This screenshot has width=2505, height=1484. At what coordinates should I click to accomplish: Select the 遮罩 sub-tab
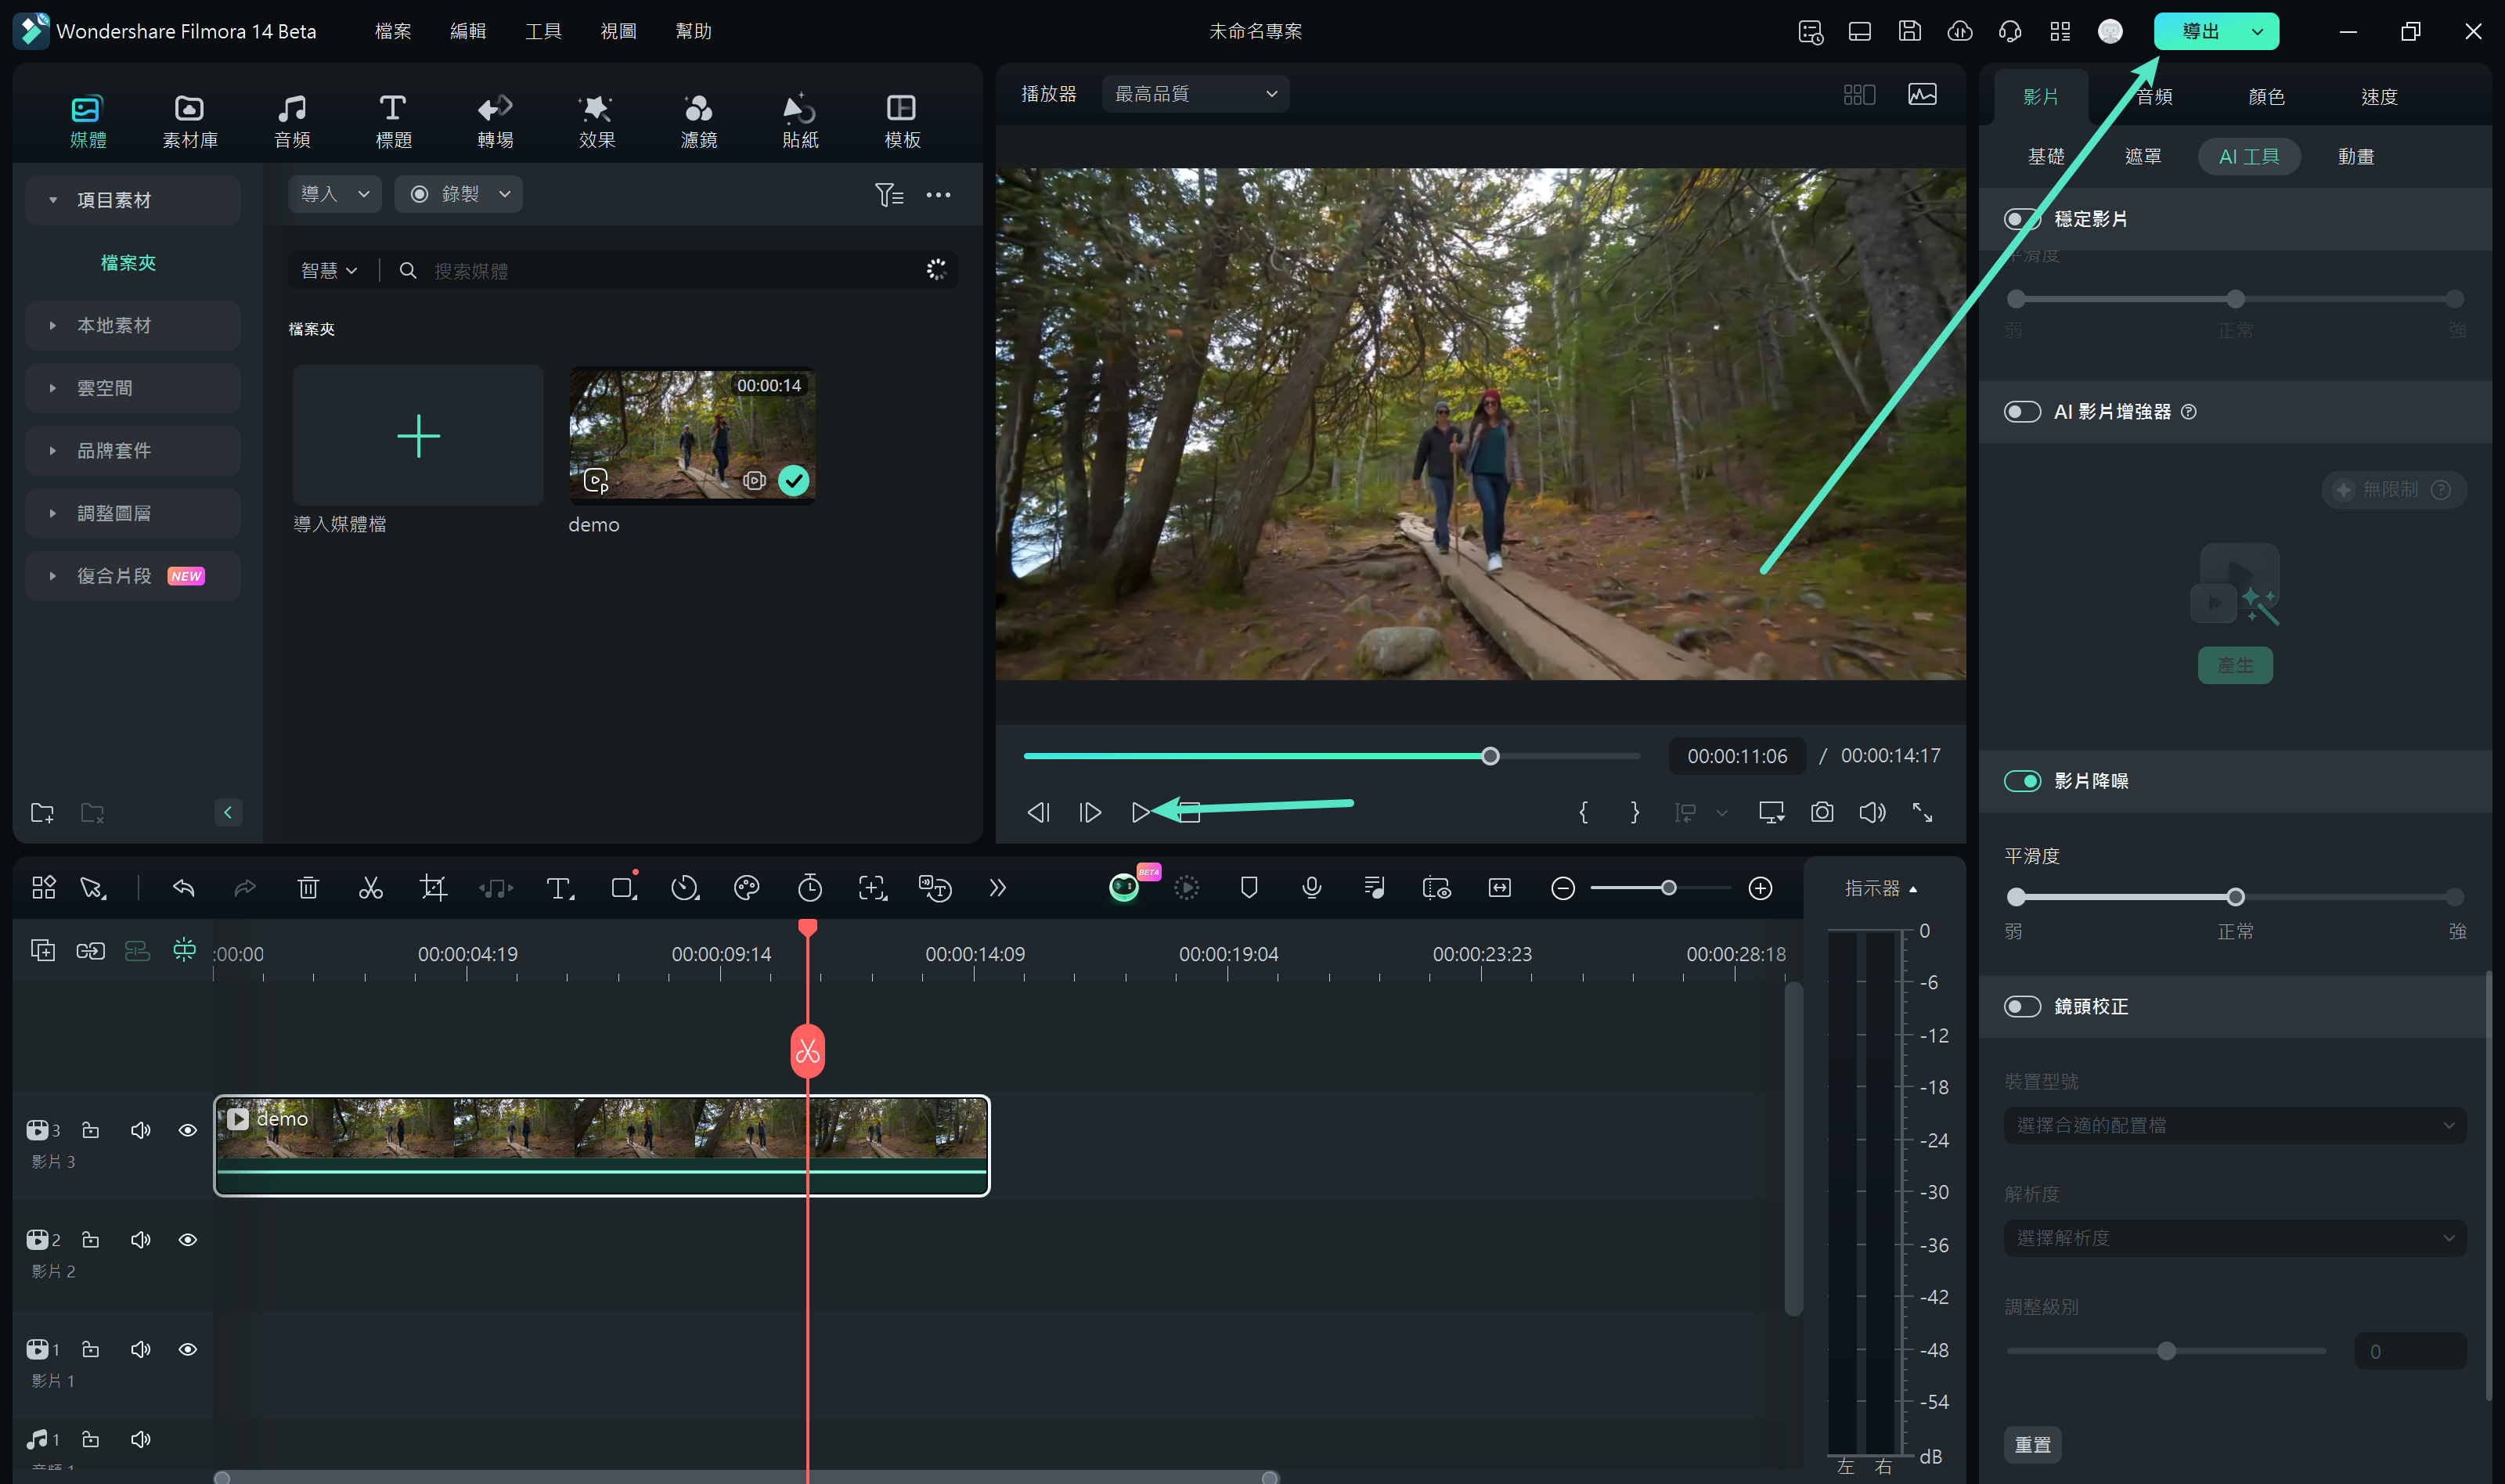click(2142, 157)
